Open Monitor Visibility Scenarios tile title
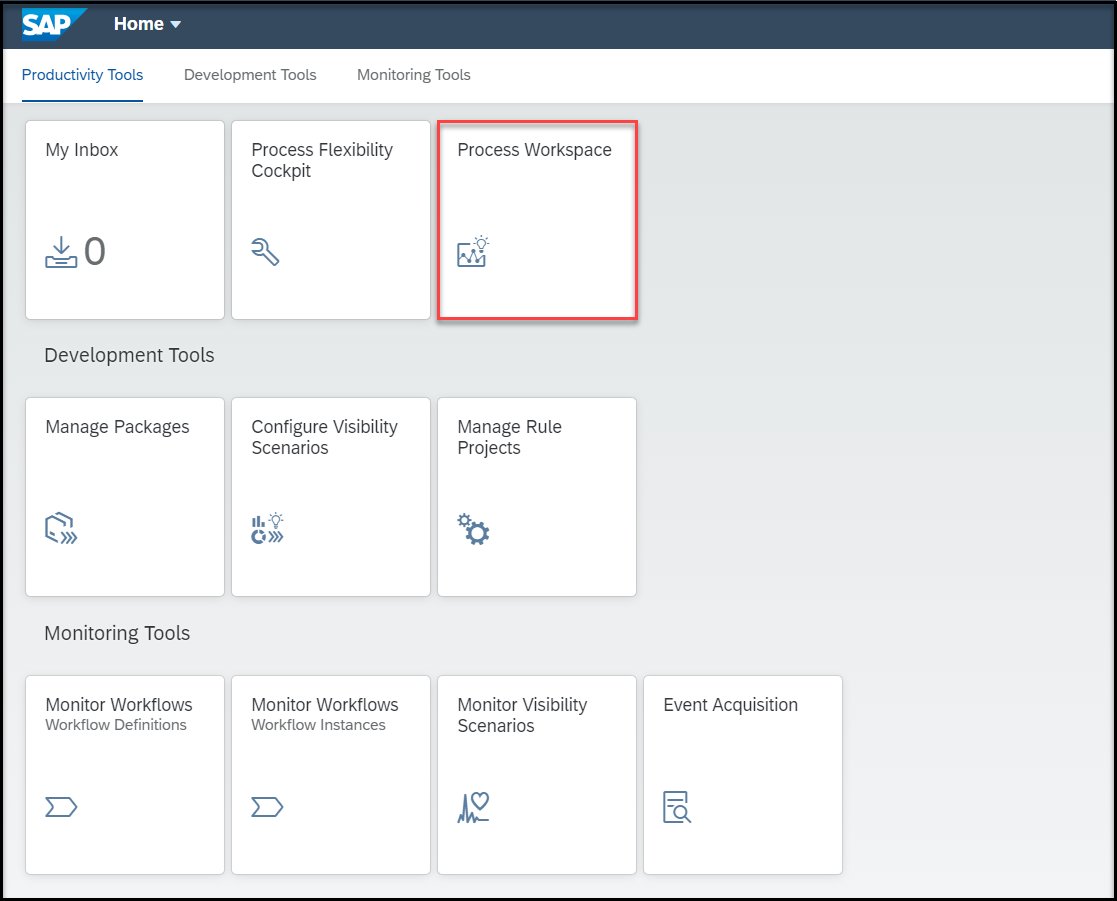 (522, 715)
